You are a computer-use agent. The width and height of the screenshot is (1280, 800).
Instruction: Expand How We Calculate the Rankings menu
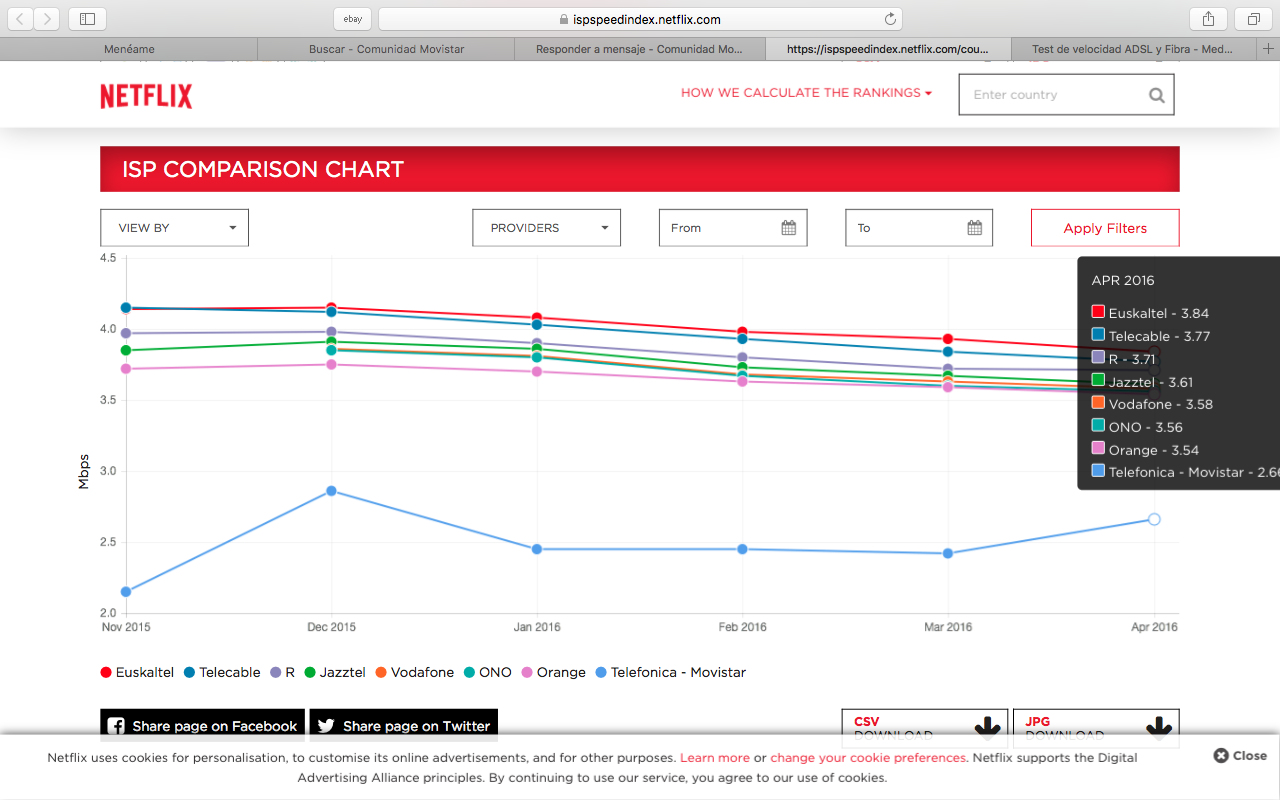806,93
